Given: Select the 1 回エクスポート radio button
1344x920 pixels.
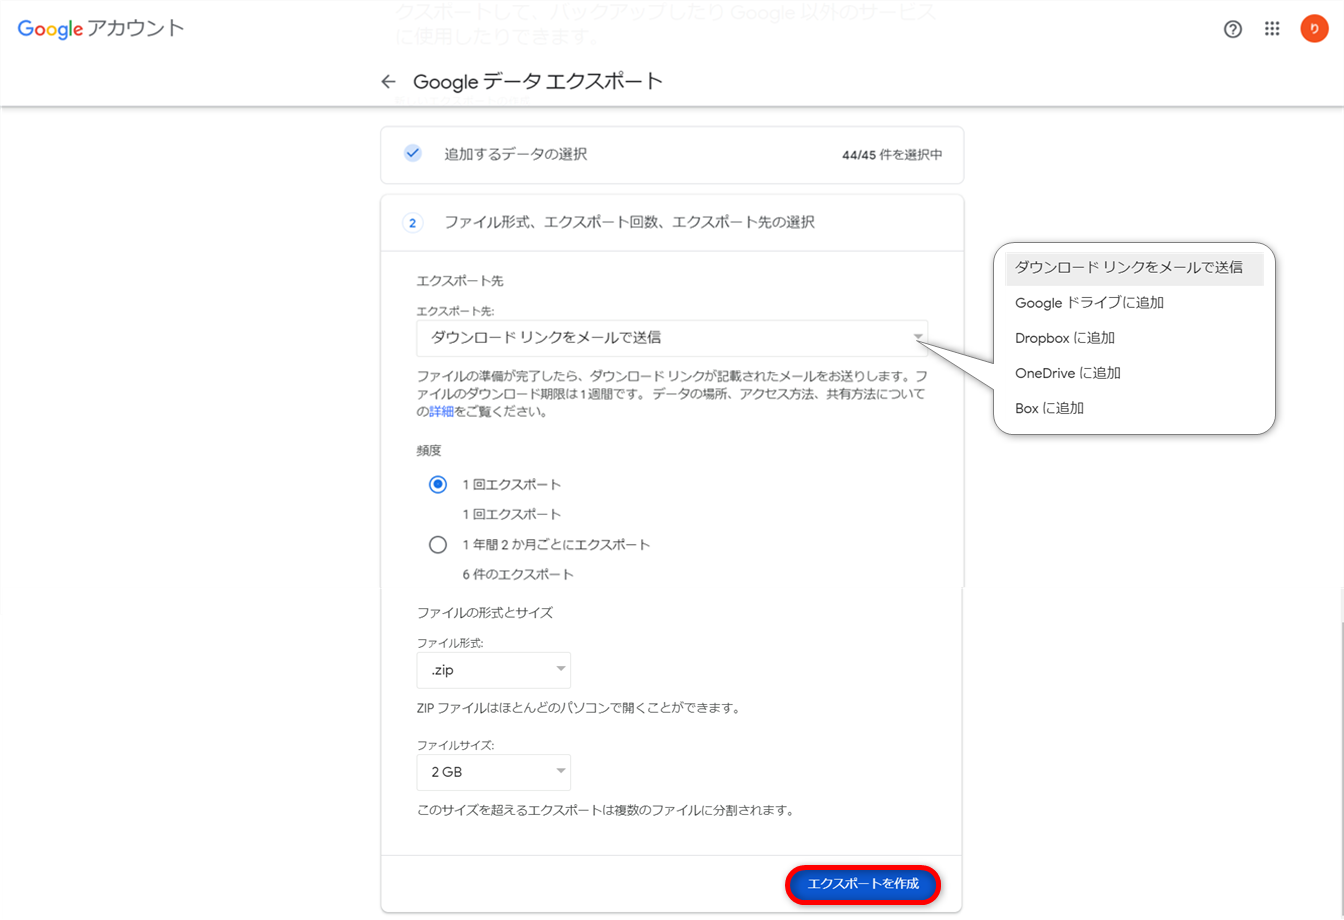Looking at the screenshot, I should 438,485.
